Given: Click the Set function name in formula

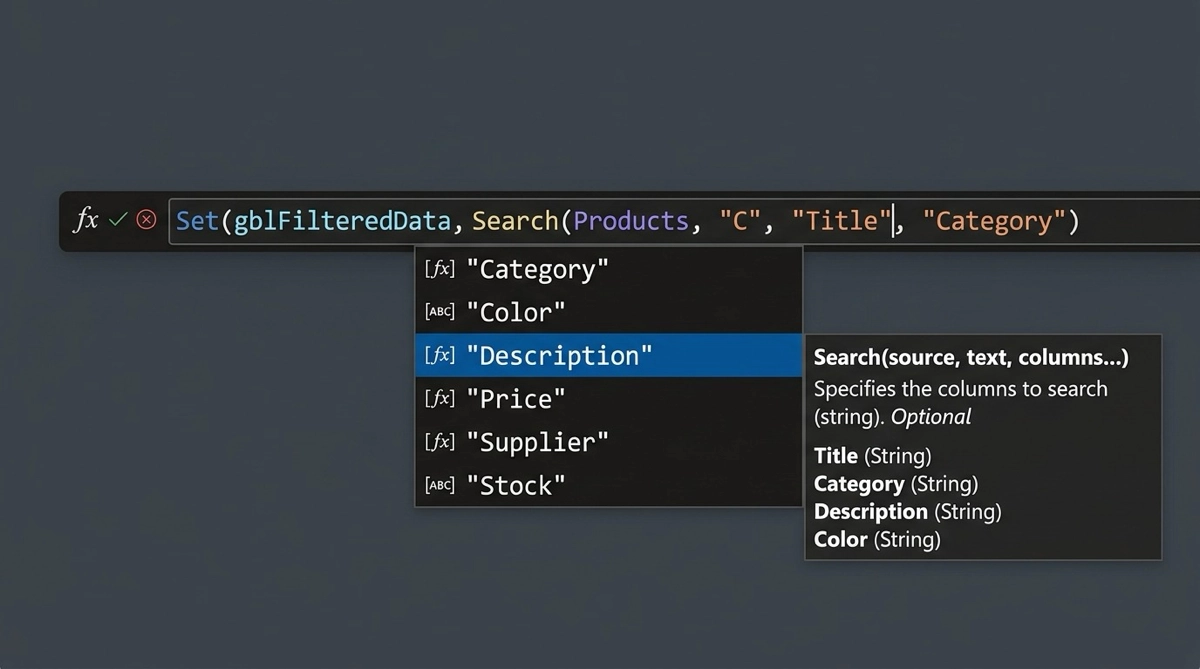Looking at the screenshot, I should tap(197, 221).
